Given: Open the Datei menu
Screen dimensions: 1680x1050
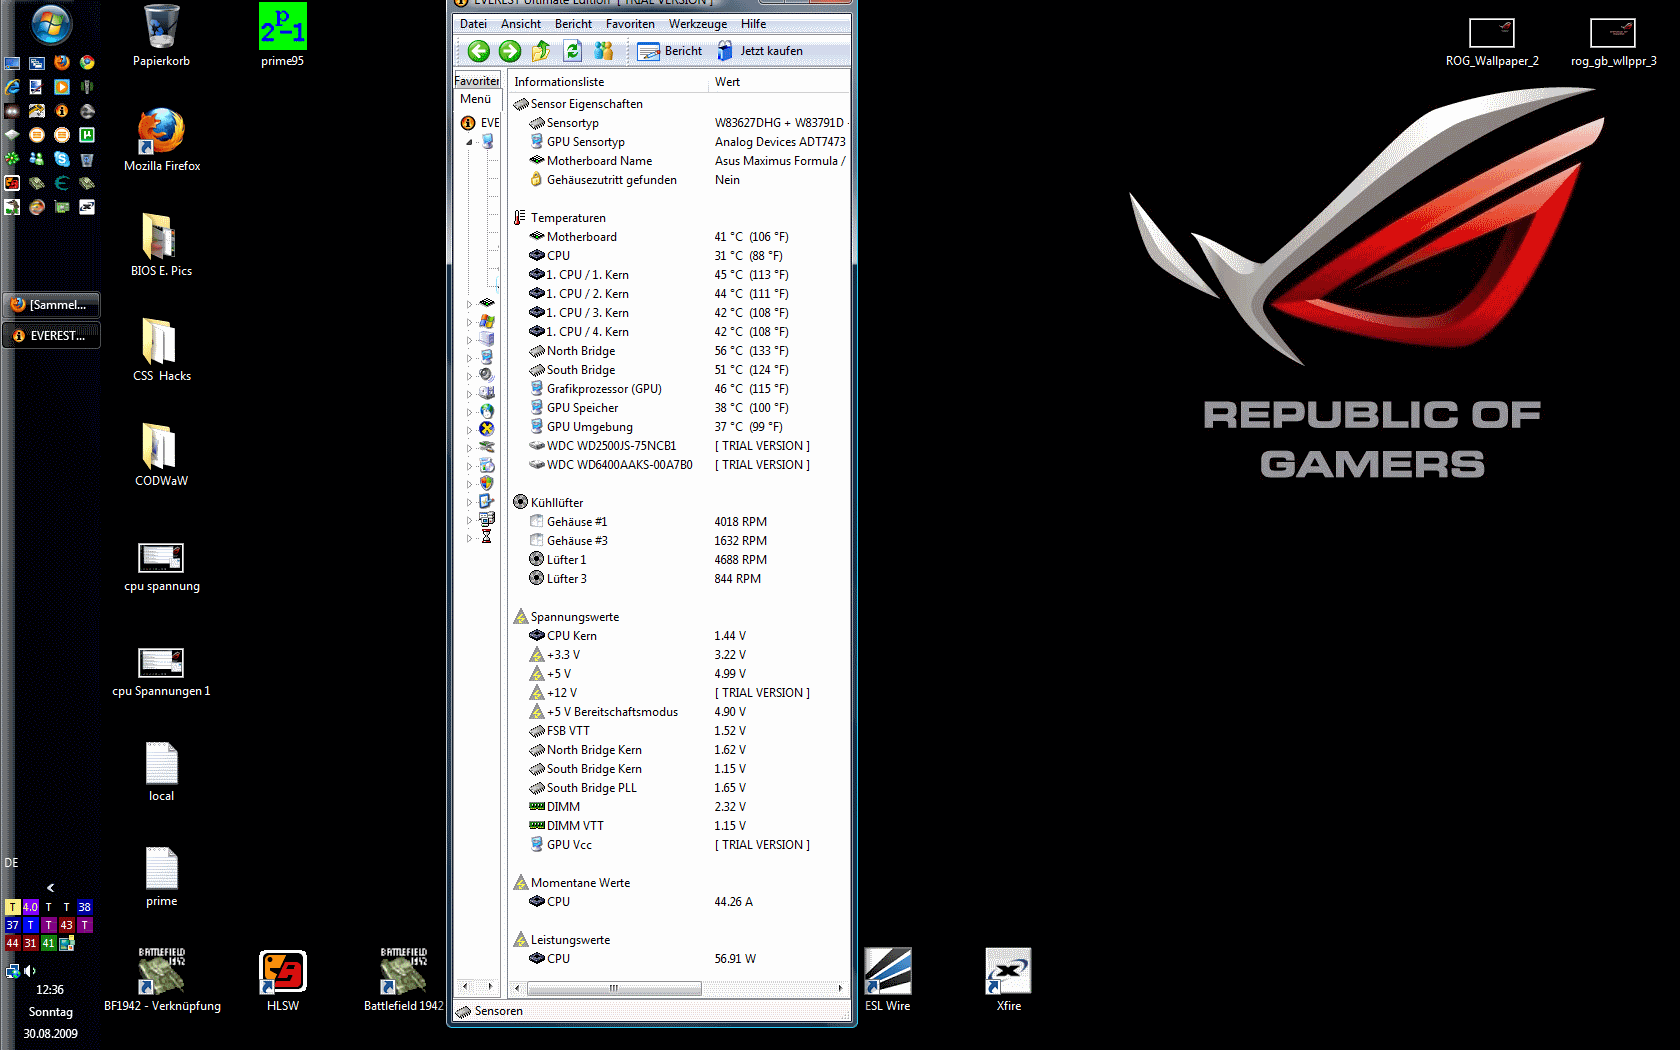Looking at the screenshot, I should point(473,24).
